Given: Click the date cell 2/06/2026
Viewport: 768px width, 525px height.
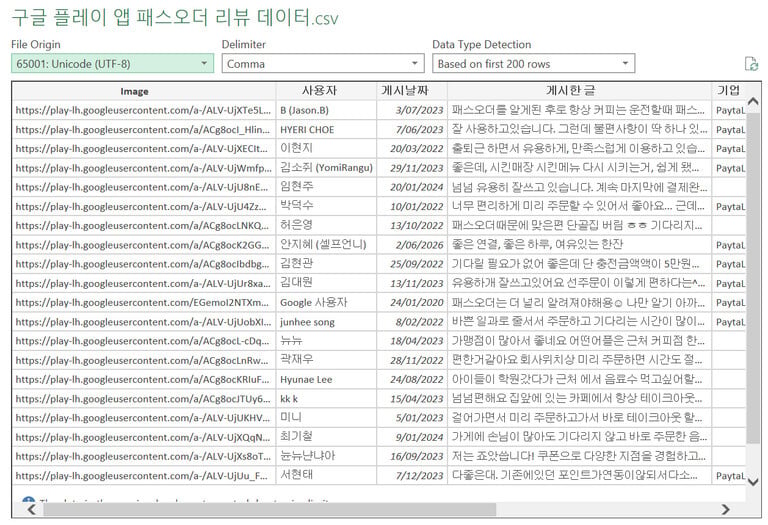Looking at the screenshot, I should [x=412, y=245].
